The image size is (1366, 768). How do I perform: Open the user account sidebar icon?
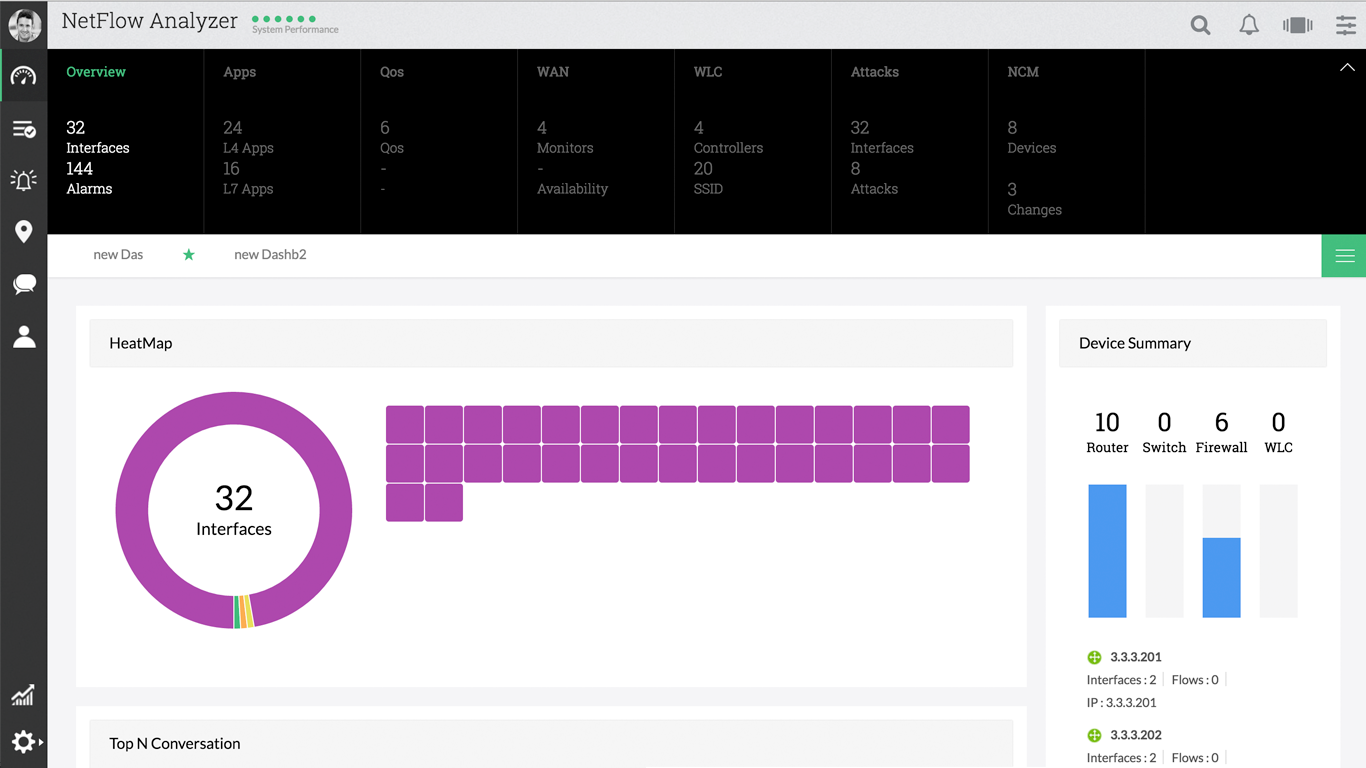click(x=24, y=337)
